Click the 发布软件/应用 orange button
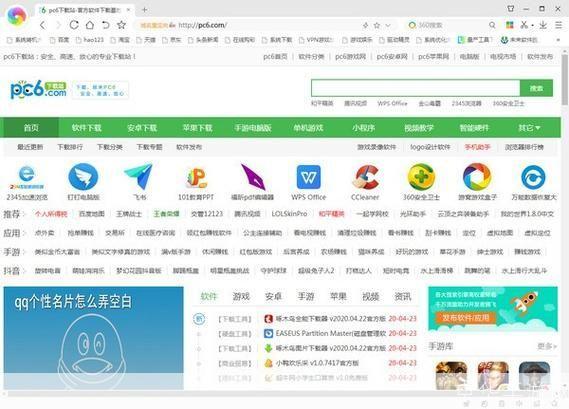The width and height of the screenshot is (569, 409). point(465,318)
